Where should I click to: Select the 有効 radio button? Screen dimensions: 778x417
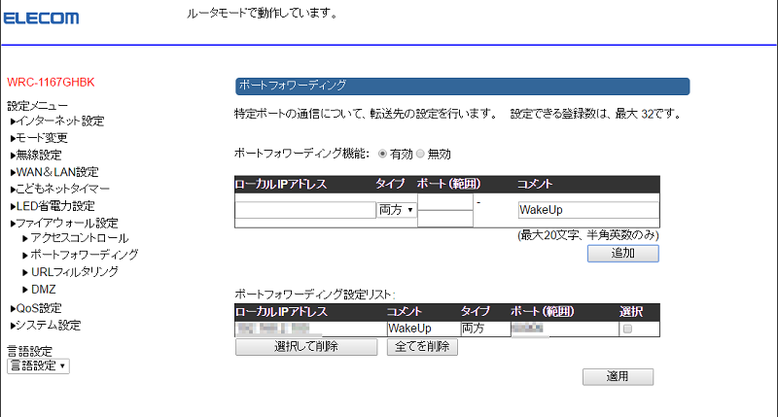pos(382,154)
